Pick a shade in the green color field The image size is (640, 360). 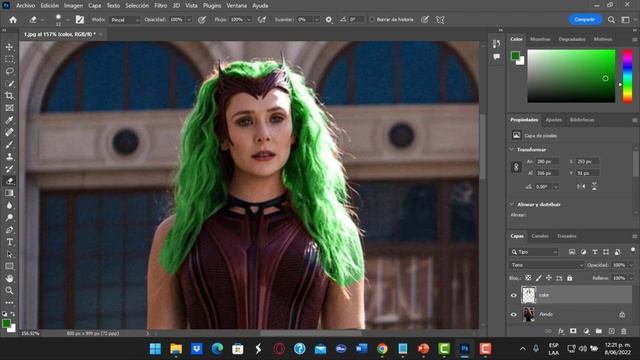(571, 76)
